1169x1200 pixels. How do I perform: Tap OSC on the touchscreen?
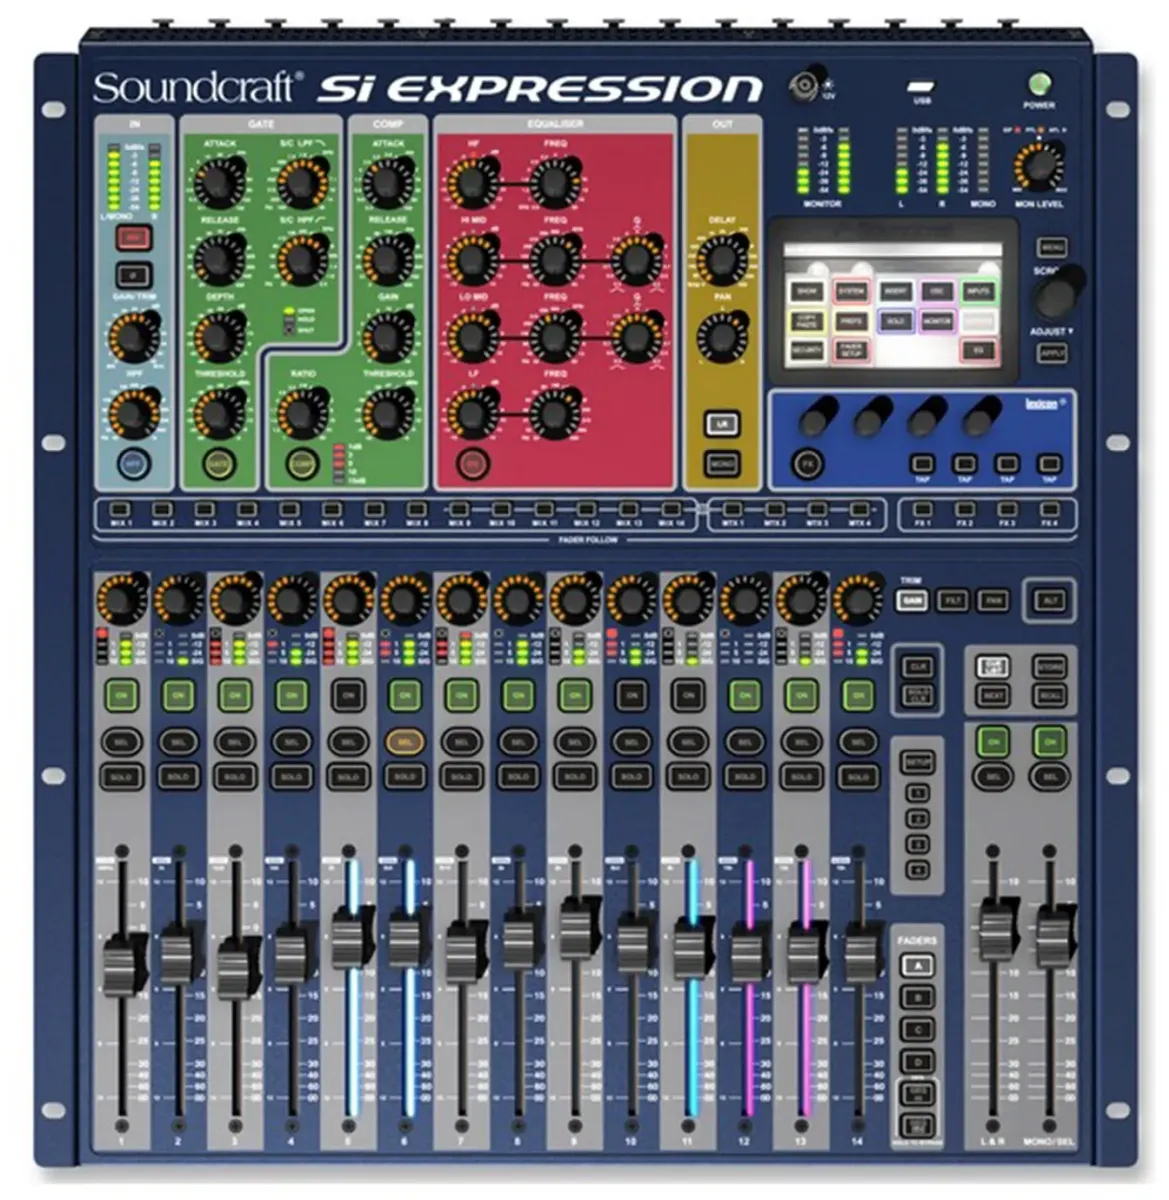click(x=937, y=291)
